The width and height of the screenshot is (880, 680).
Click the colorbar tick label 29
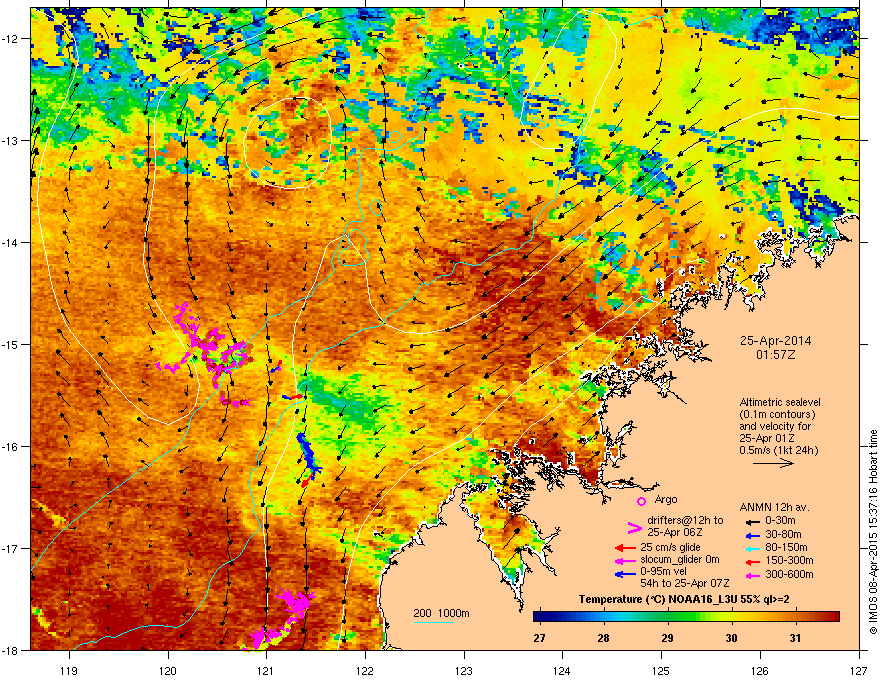[667, 638]
